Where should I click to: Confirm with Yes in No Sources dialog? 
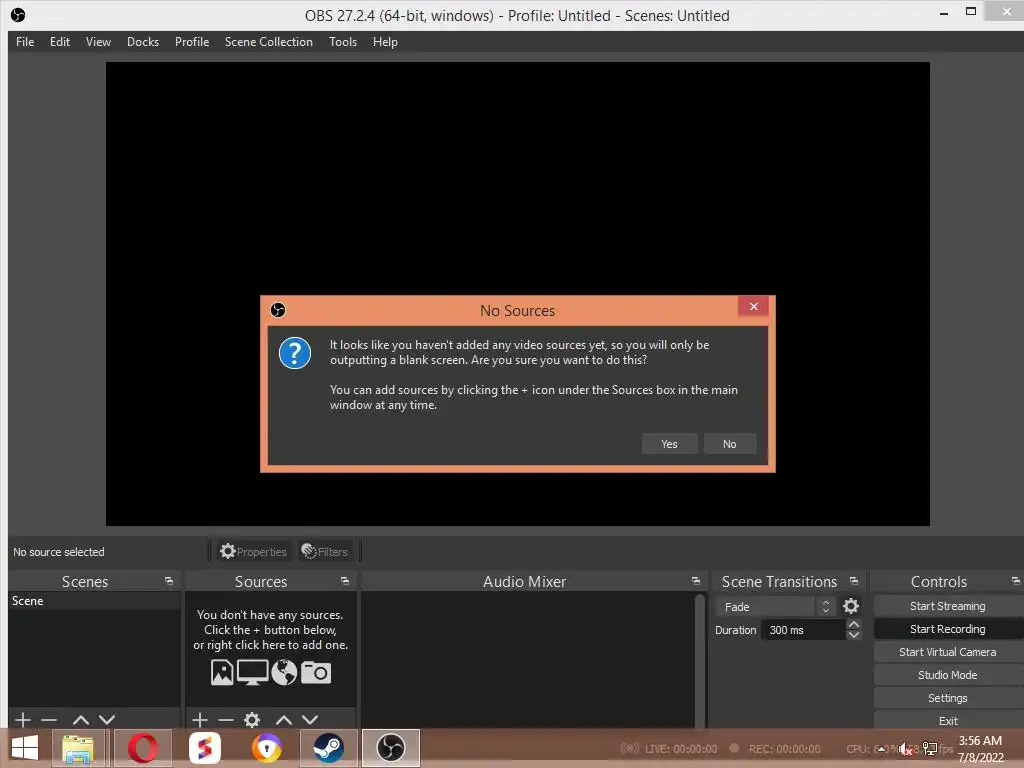point(669,444)
